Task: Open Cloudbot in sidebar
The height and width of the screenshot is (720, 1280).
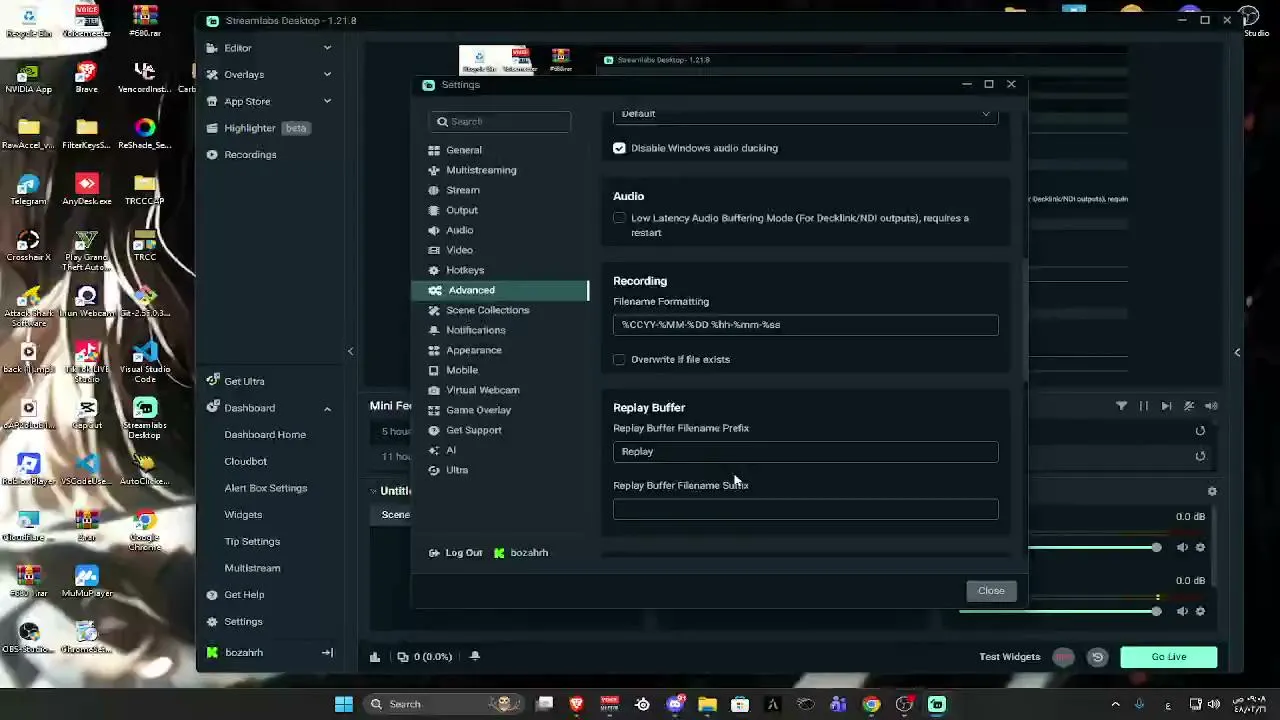Action: pyautogui.click(x=245, y=462)
